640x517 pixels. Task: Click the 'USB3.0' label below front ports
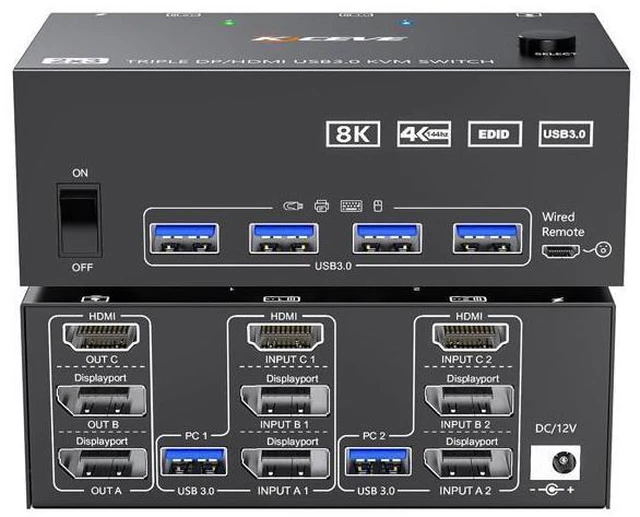coord(333,266)
